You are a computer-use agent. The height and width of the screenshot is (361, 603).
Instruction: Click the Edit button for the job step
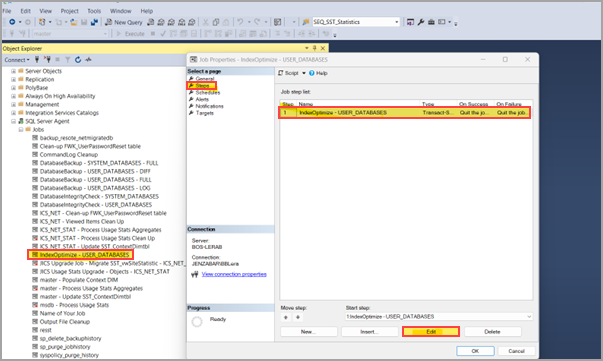click(431, 331)
